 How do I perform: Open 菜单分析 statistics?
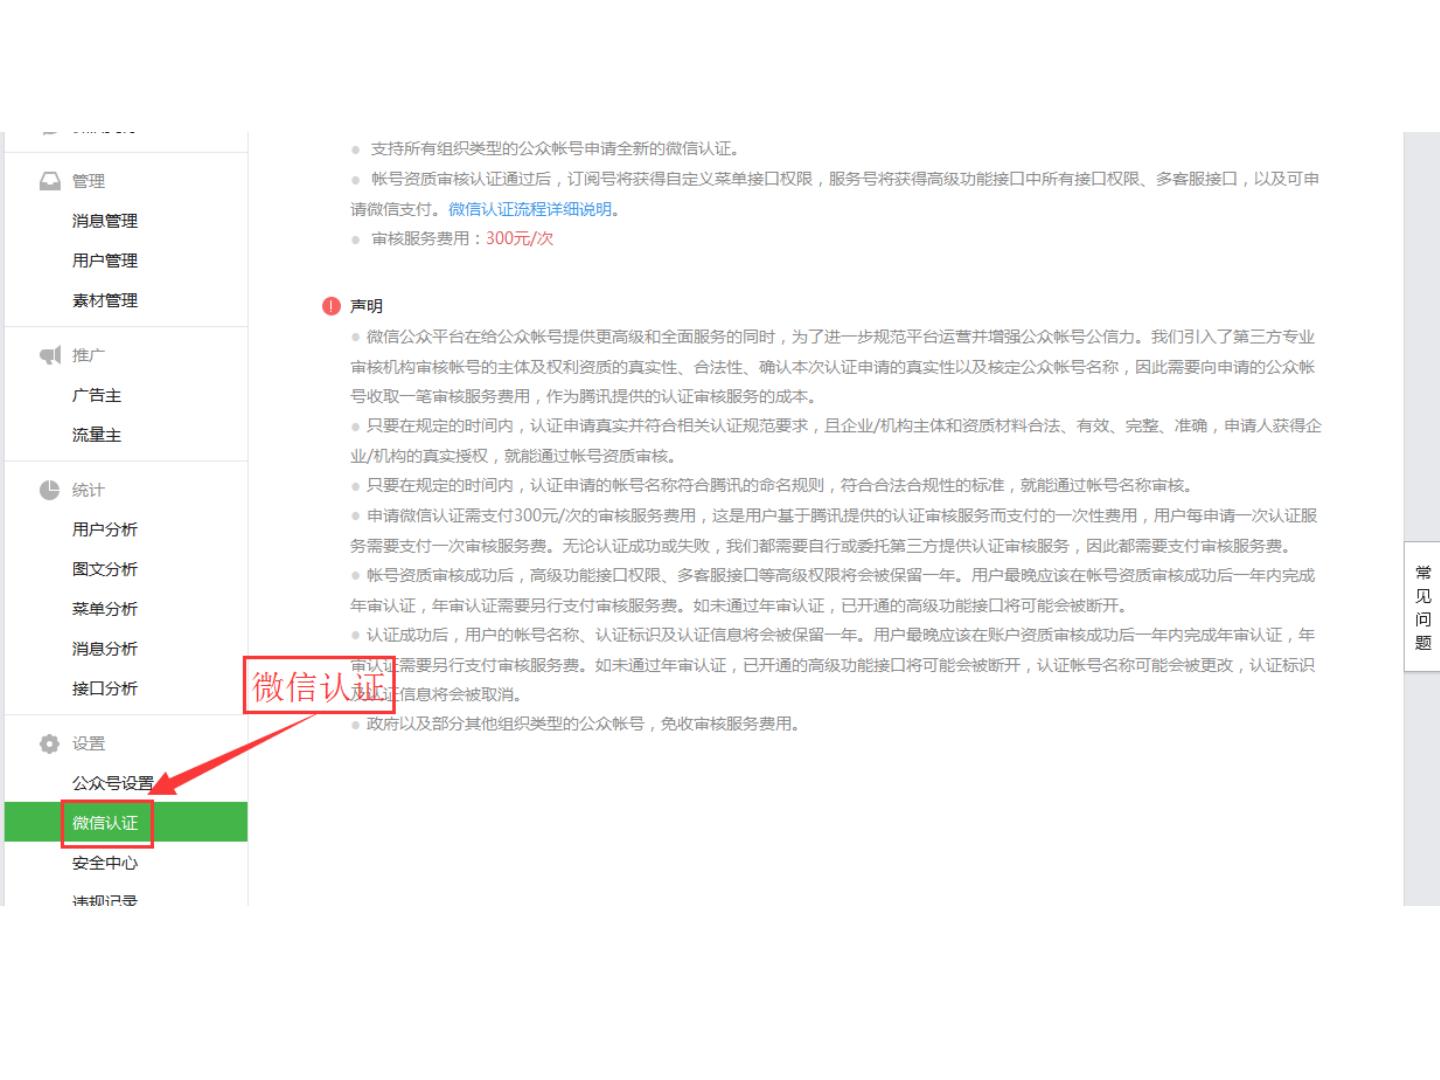click(105, 609)
